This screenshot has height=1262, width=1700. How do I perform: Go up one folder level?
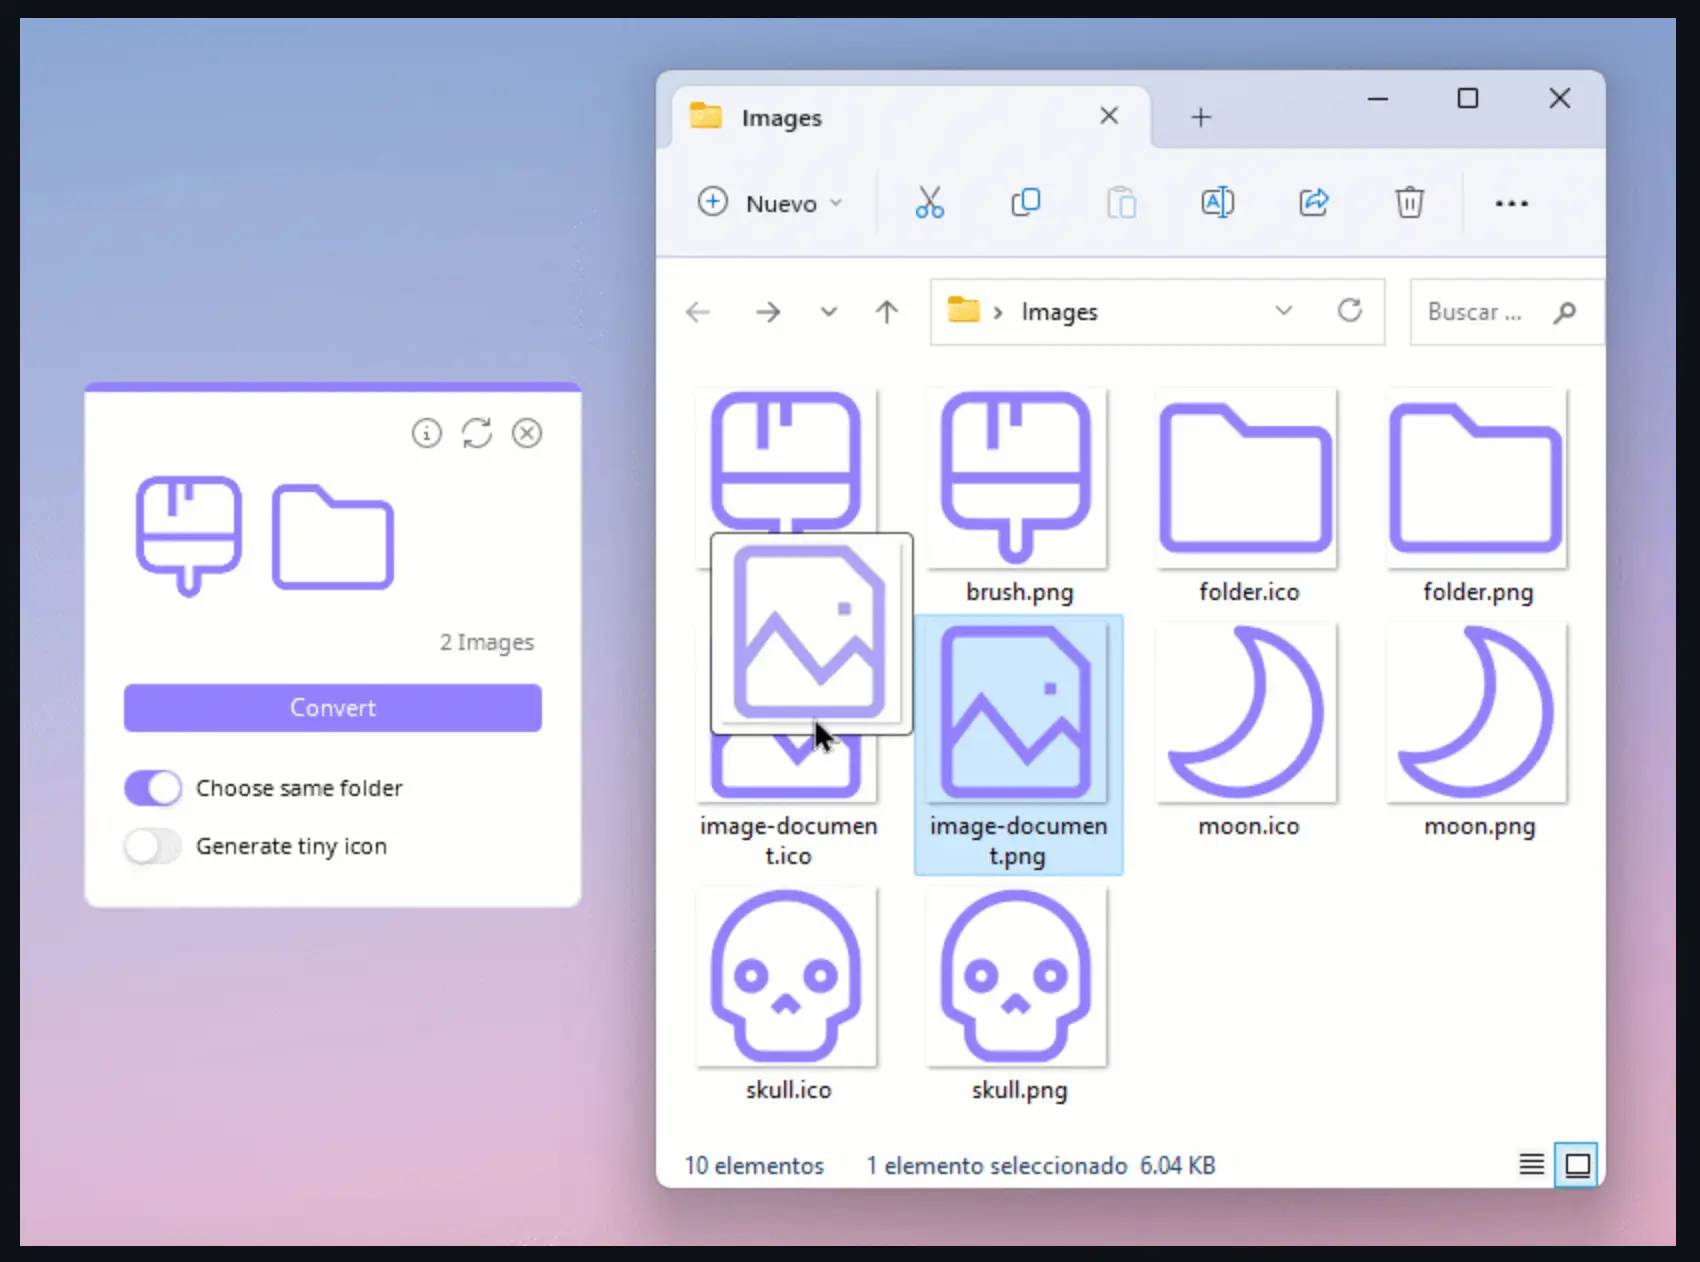tap(887, 312)
